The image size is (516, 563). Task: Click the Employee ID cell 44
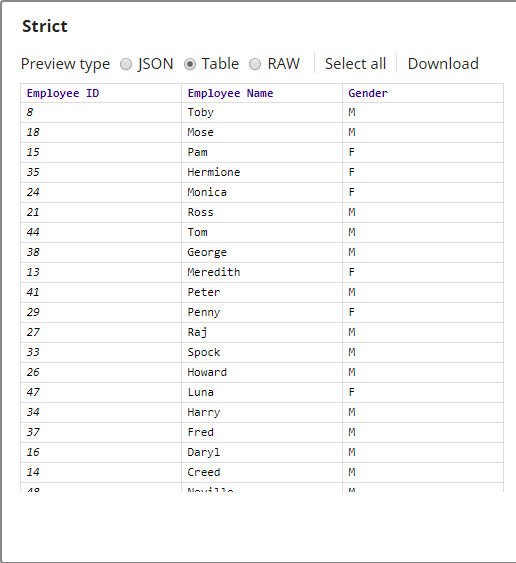[x=101, y=233]
